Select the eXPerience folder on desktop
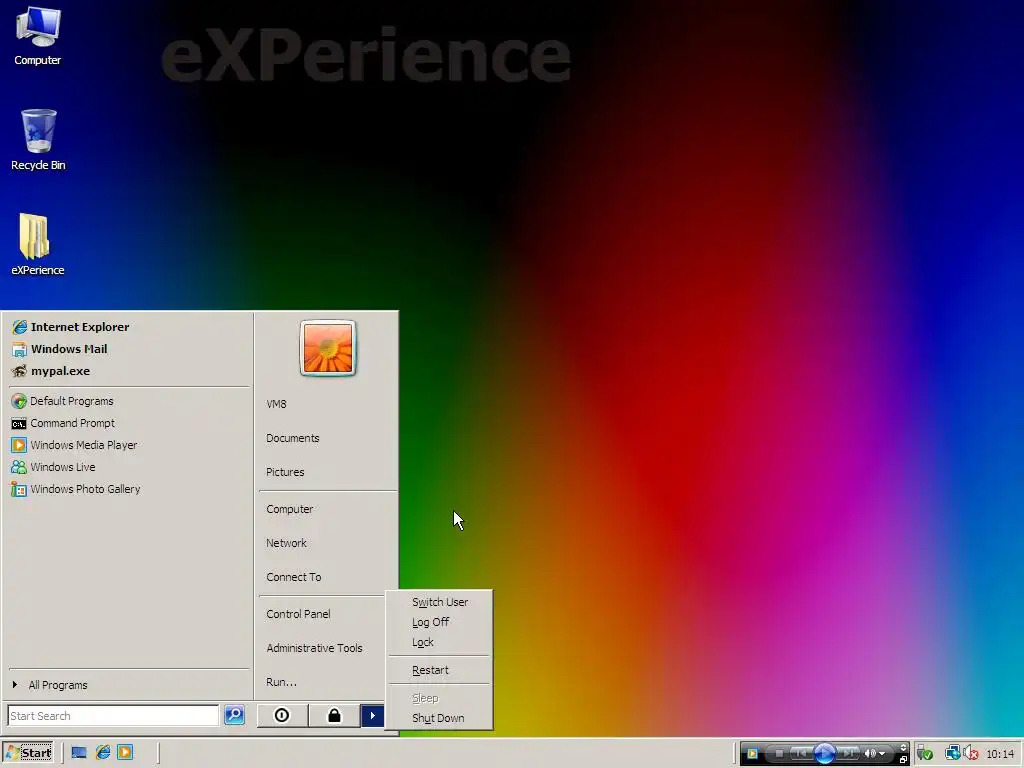Image resolution: width=1024 pixels, height=768 pixels. coord(37,245)
